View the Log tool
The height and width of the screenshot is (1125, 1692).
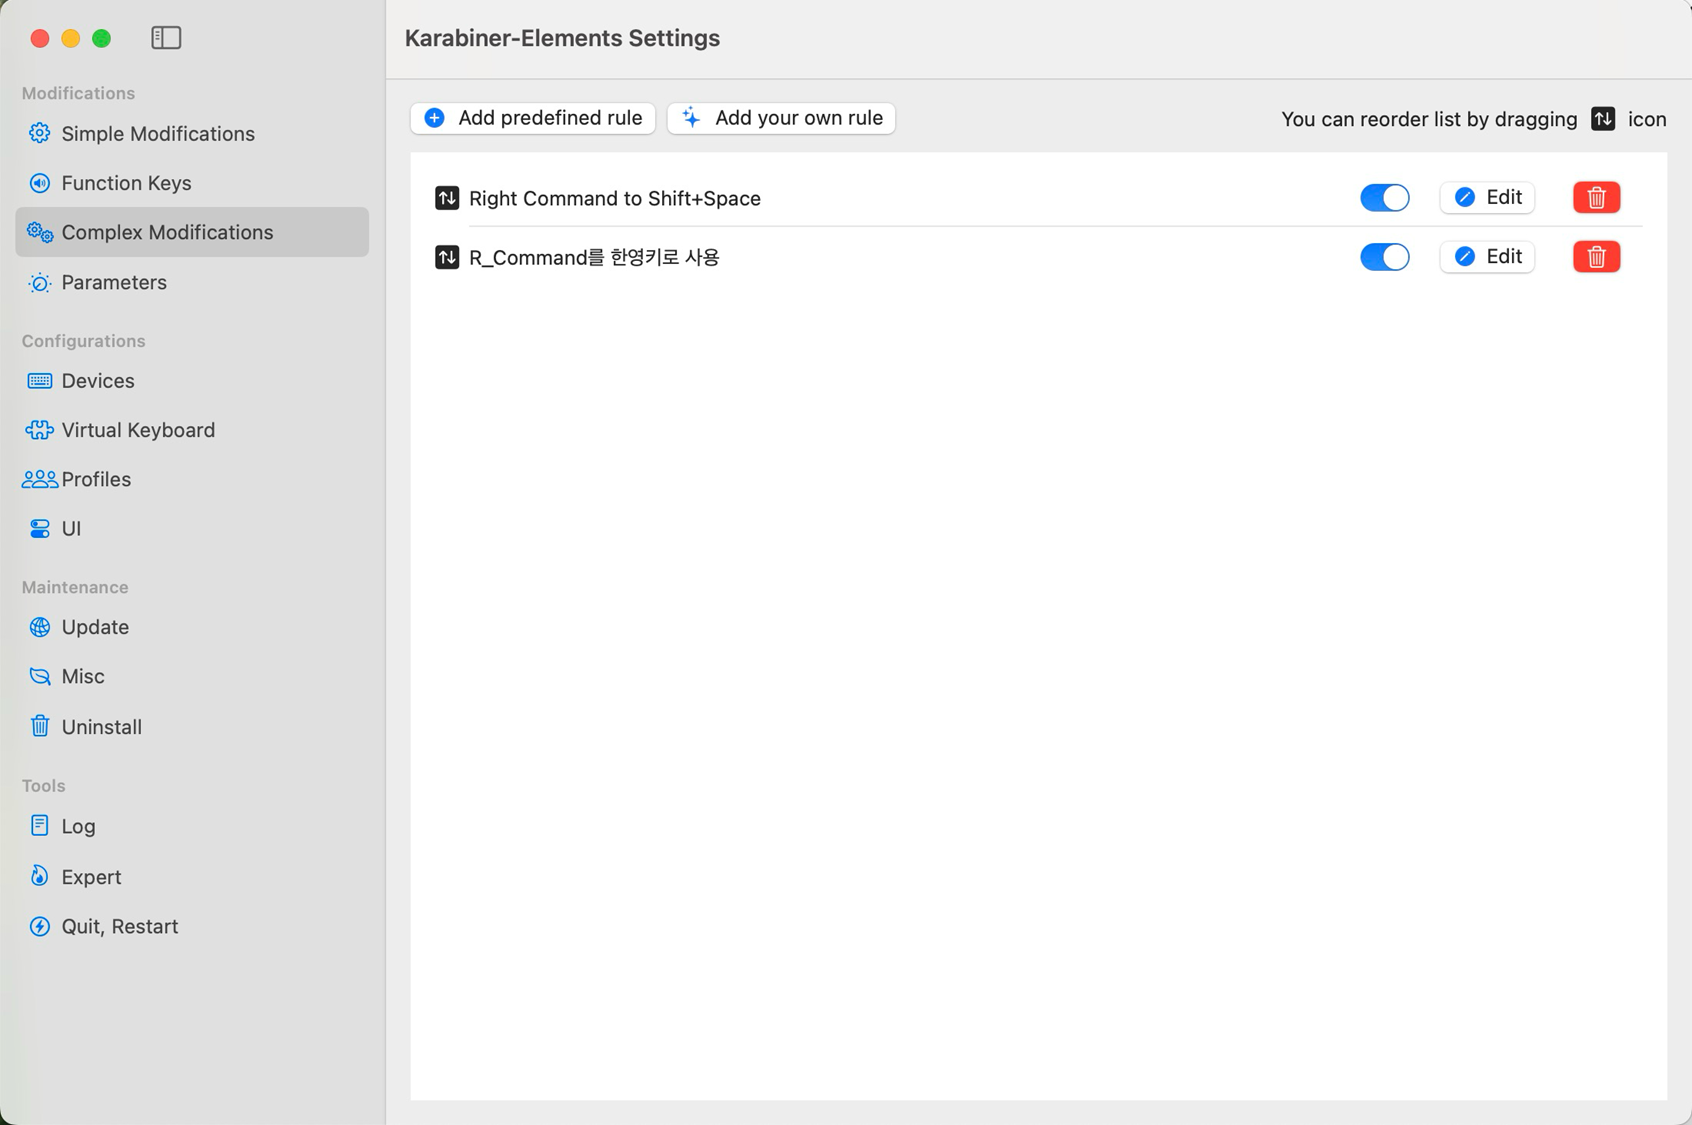[x=192, y=826]
